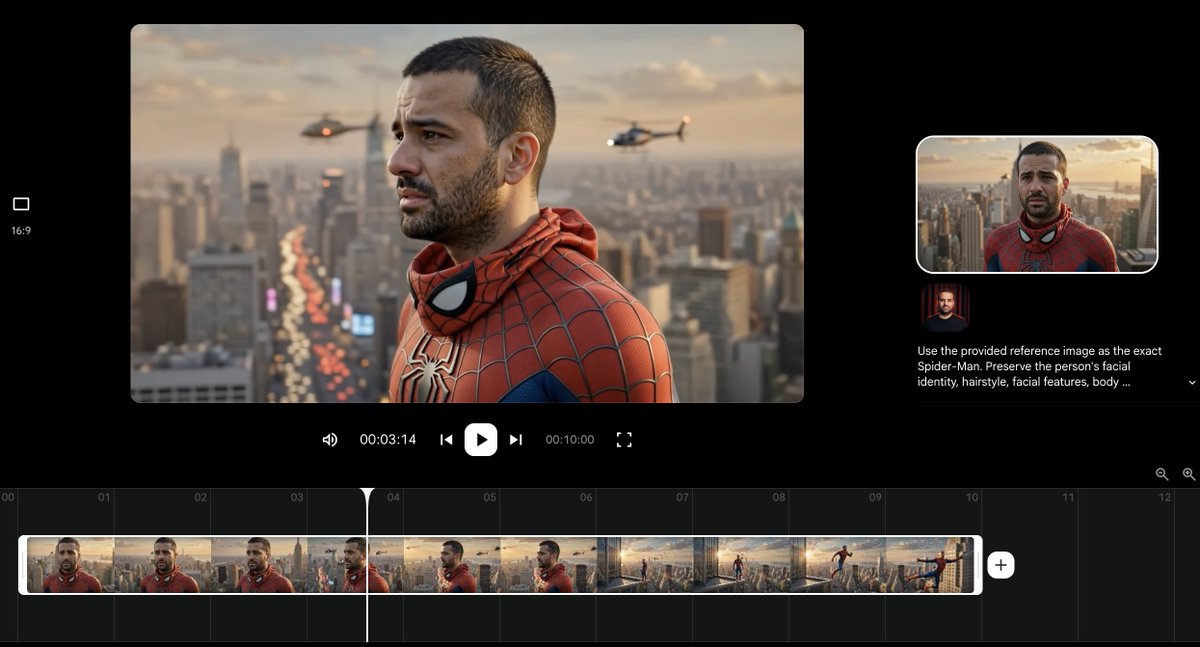Skip to previous frame or clip
Viewport: 1200px width, 647px height.
[447, 440]
